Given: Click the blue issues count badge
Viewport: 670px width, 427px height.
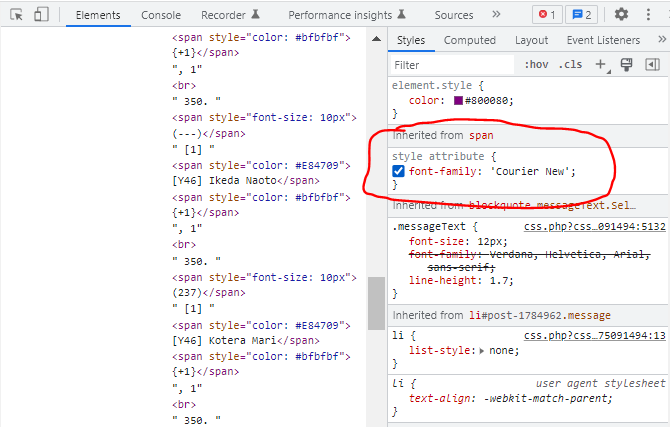Looking at the screenshot, I should coord(581,15).
